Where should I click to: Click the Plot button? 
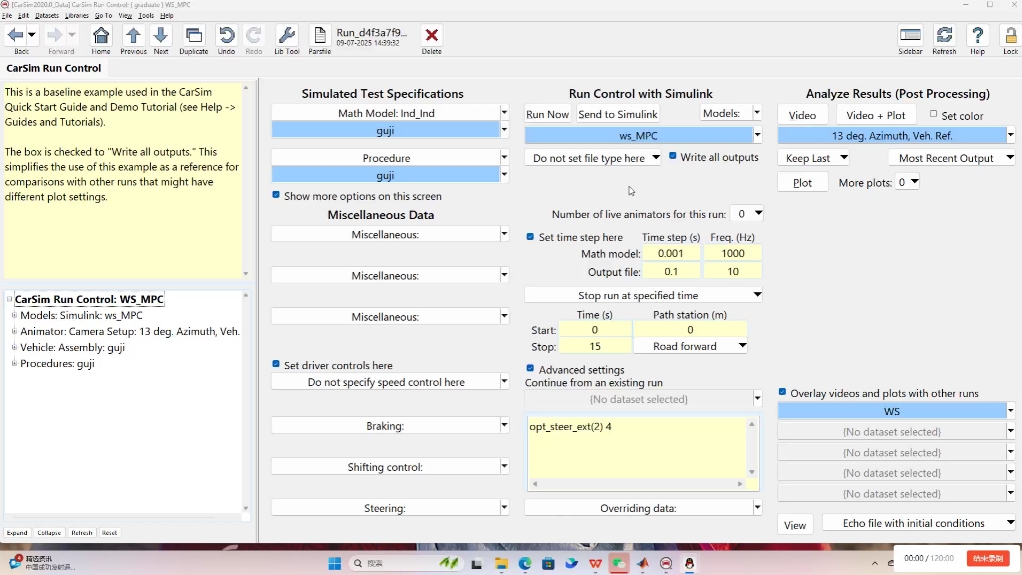(802, 183)
